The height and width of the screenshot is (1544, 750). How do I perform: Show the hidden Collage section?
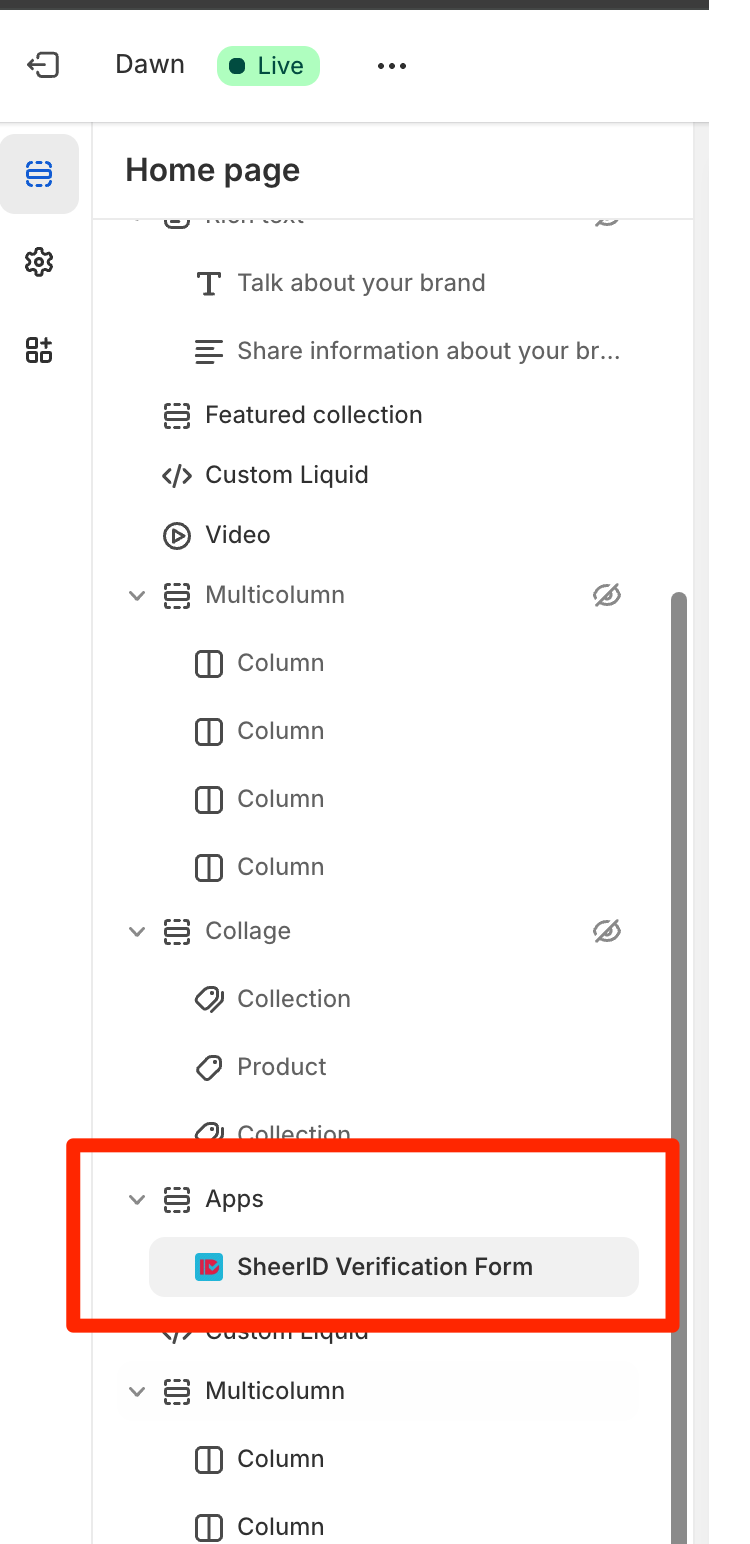(x=606, y=932)
